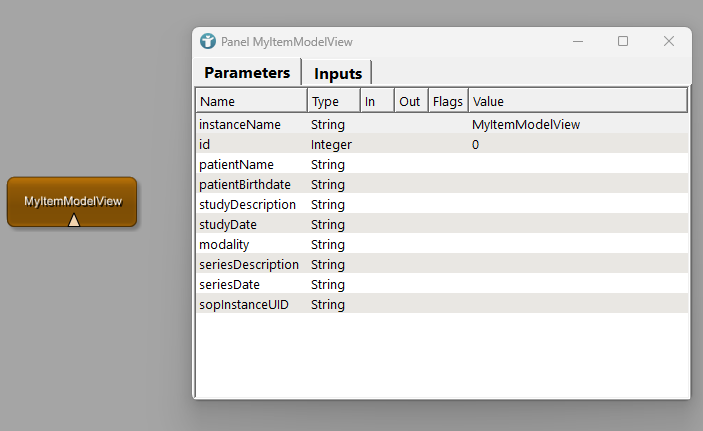Click the Value column header
The width and height of the screenshot is (703, 431).
click(577, 101)
